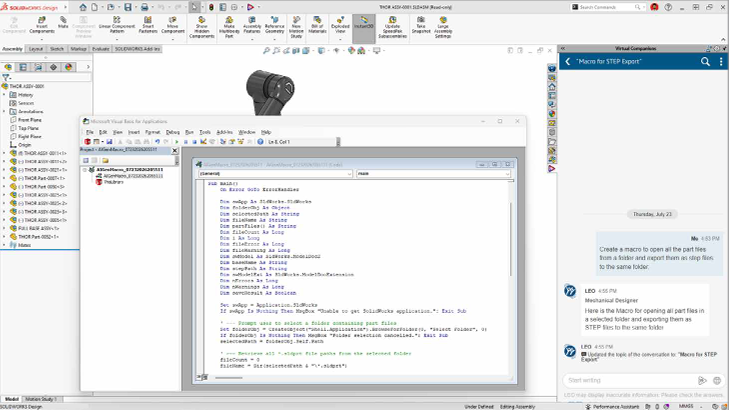Expand the Annotations node in feature tree

(4, 111)
